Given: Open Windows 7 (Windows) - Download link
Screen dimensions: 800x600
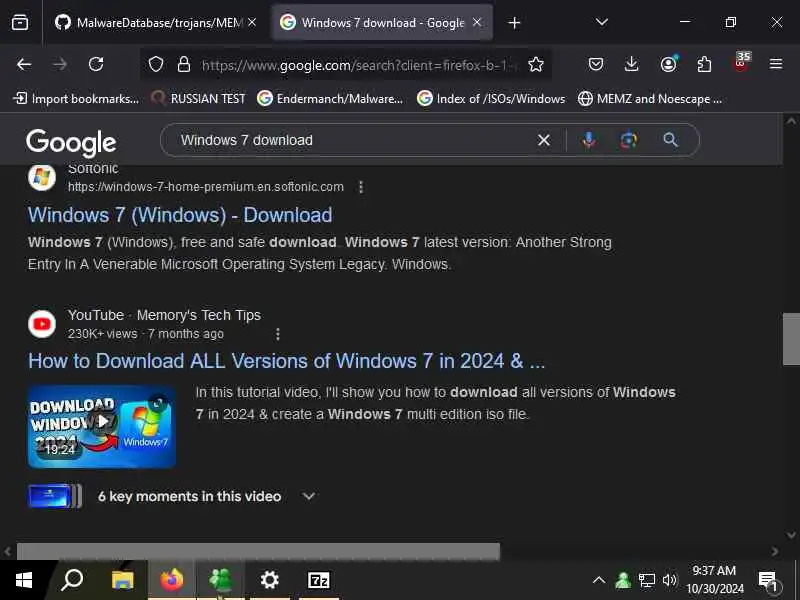Looking at the screenshot, I should [x=180, y=215].
